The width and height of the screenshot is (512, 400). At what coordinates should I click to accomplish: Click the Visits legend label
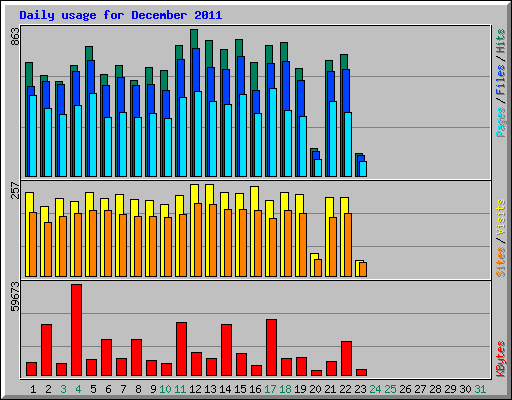[x=501, y=217]
